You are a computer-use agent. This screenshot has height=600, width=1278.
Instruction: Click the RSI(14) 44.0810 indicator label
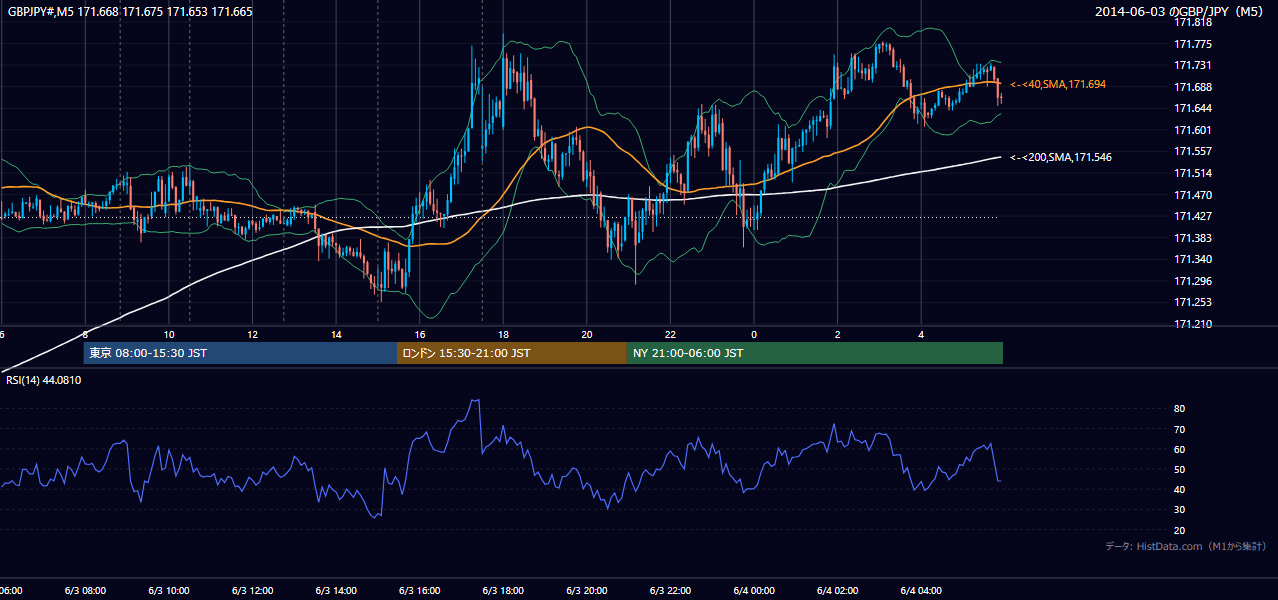click(x=43, y=380)
